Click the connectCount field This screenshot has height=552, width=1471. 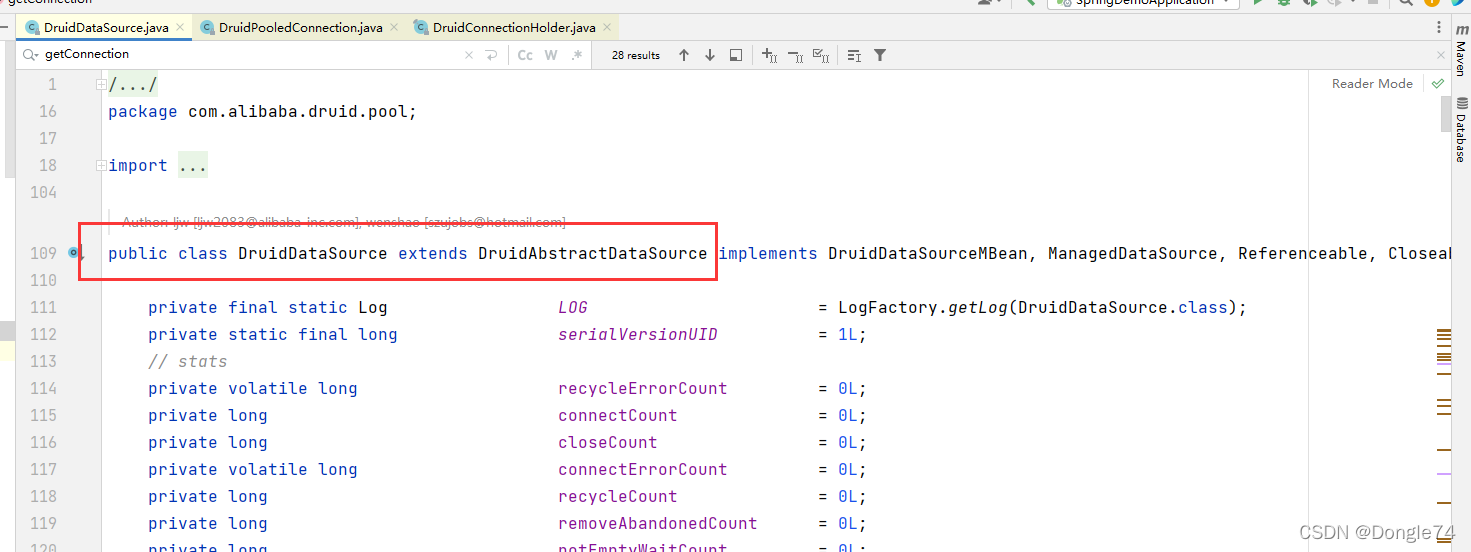(617, 416)
